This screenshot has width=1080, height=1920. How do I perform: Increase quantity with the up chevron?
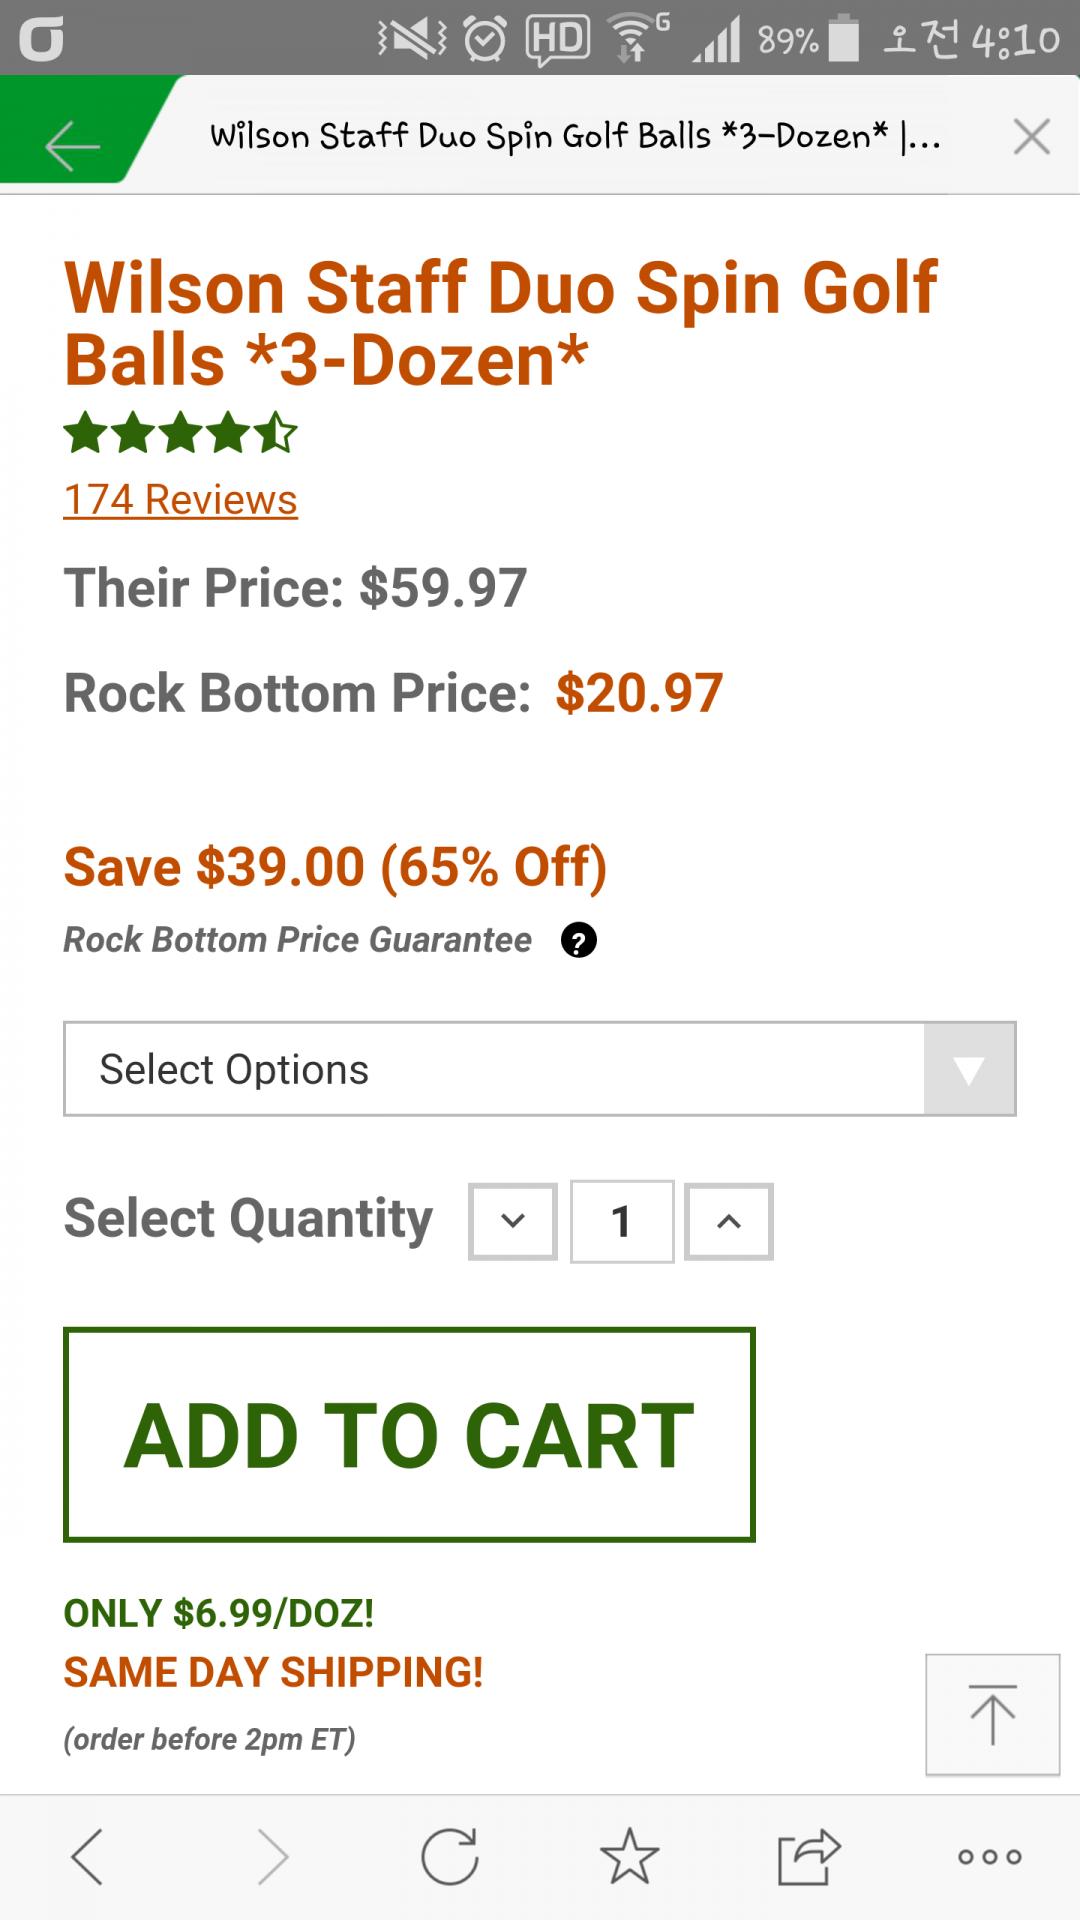pyautogui.click(x=729, y=1221)
